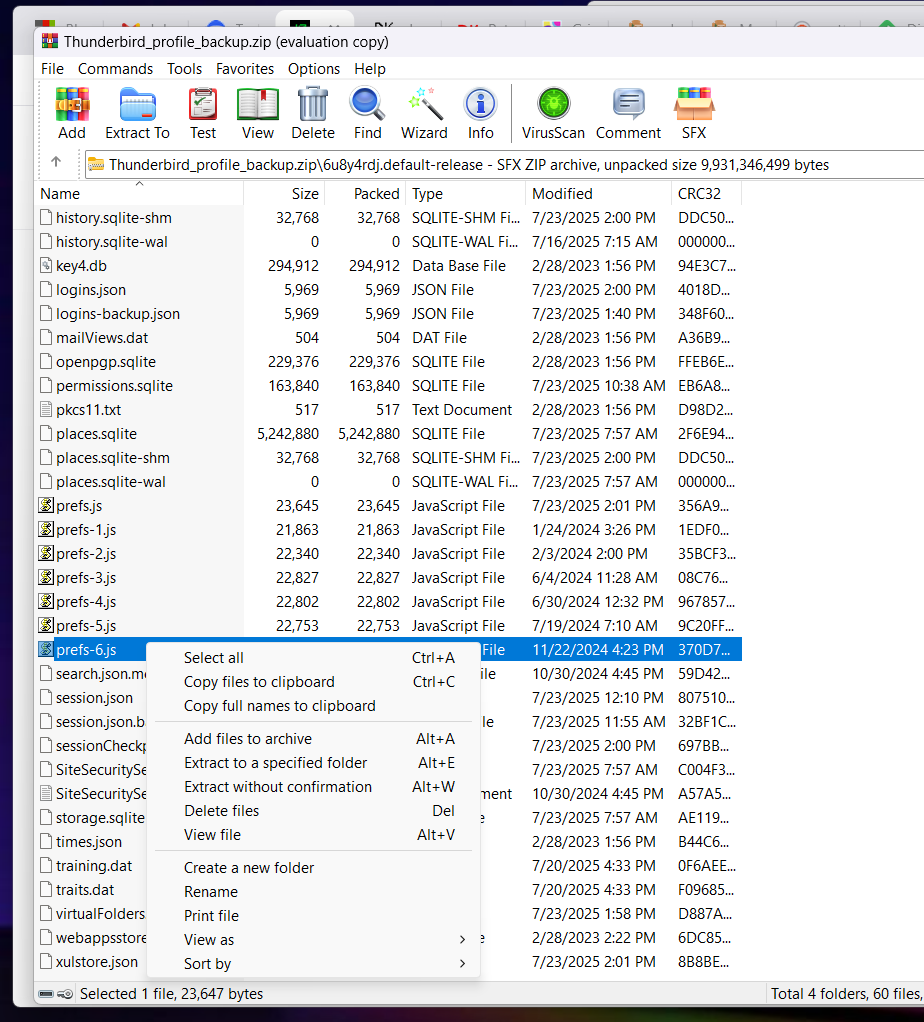Open the Commands menu
The width and height of the screenshot is (924, 1022).
click(x=115, y=69)
